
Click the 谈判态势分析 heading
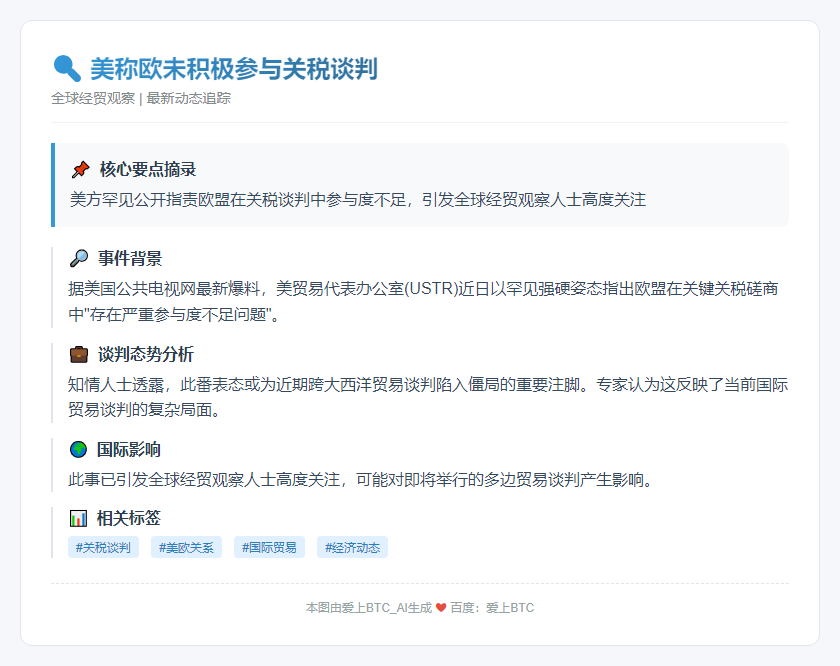pyautogui.click(x=146, y=355)
